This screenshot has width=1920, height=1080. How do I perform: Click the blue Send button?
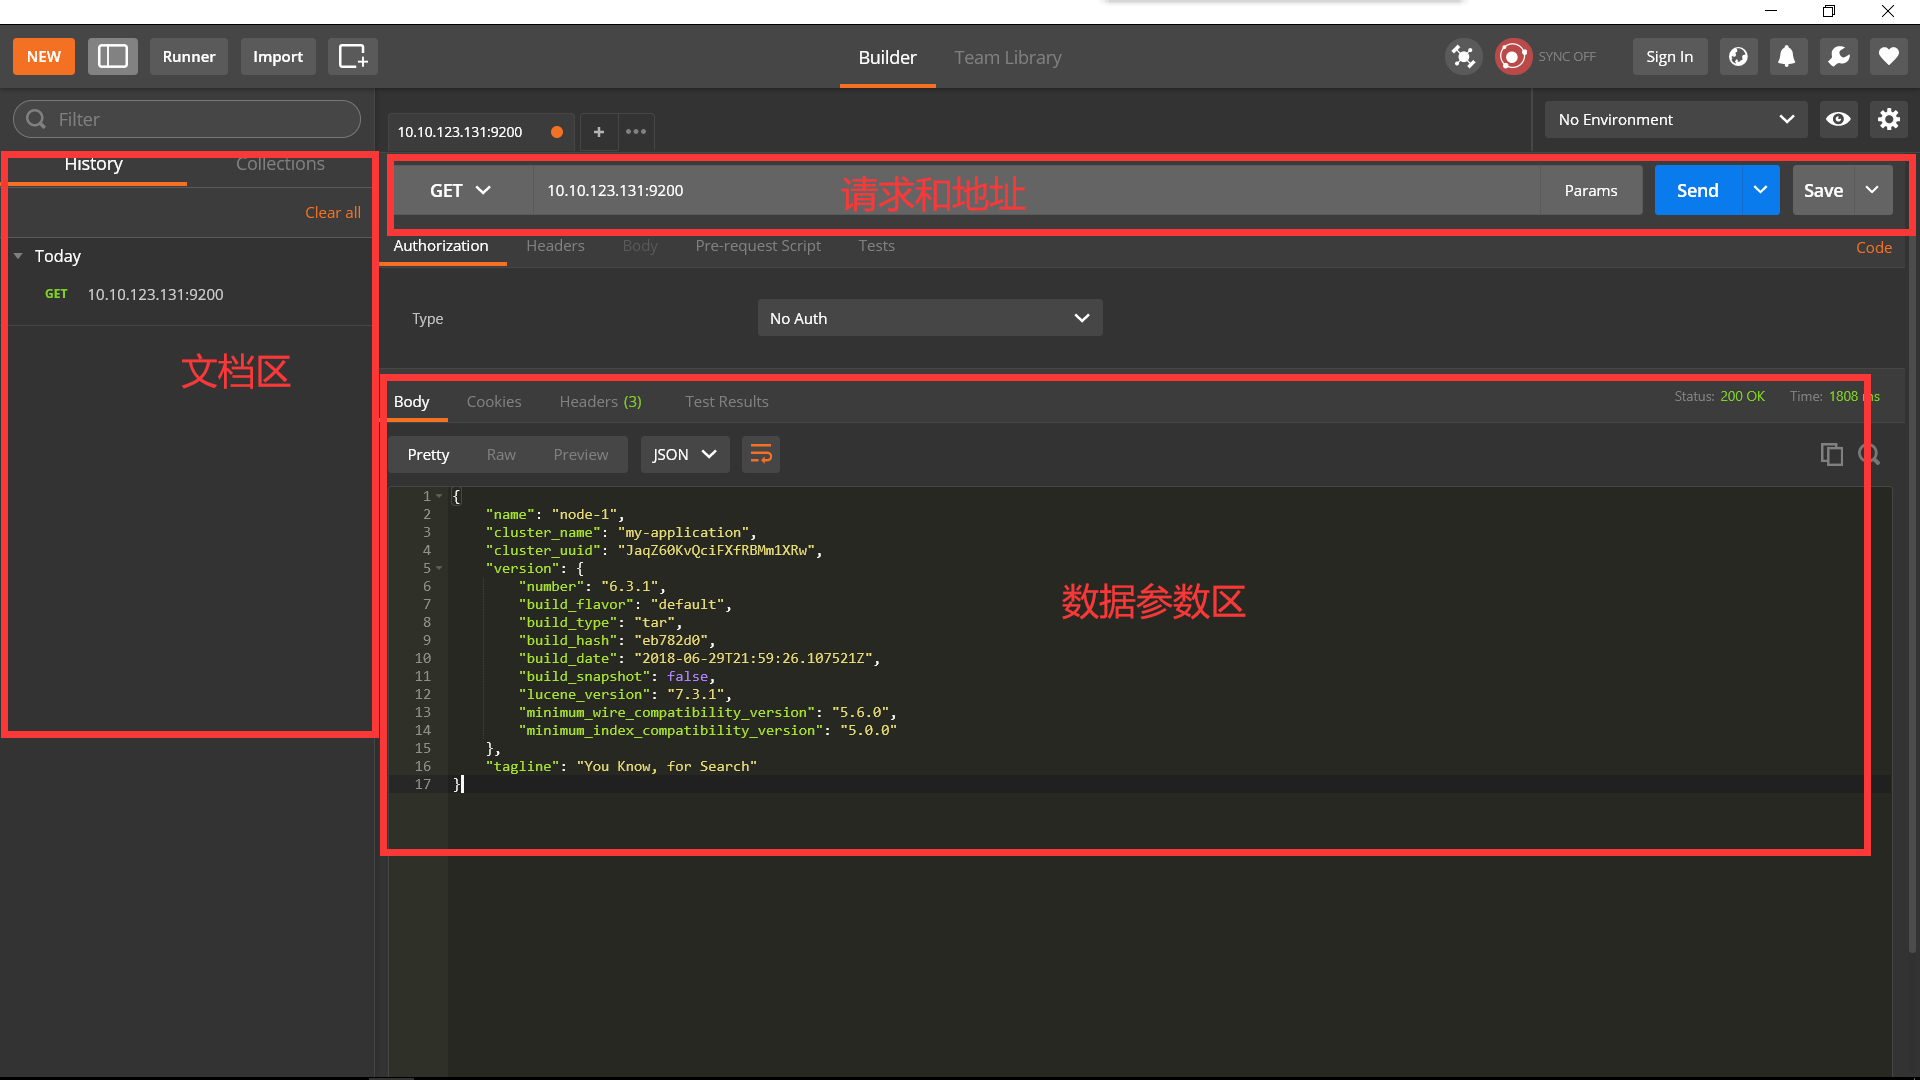point(1698,190)
